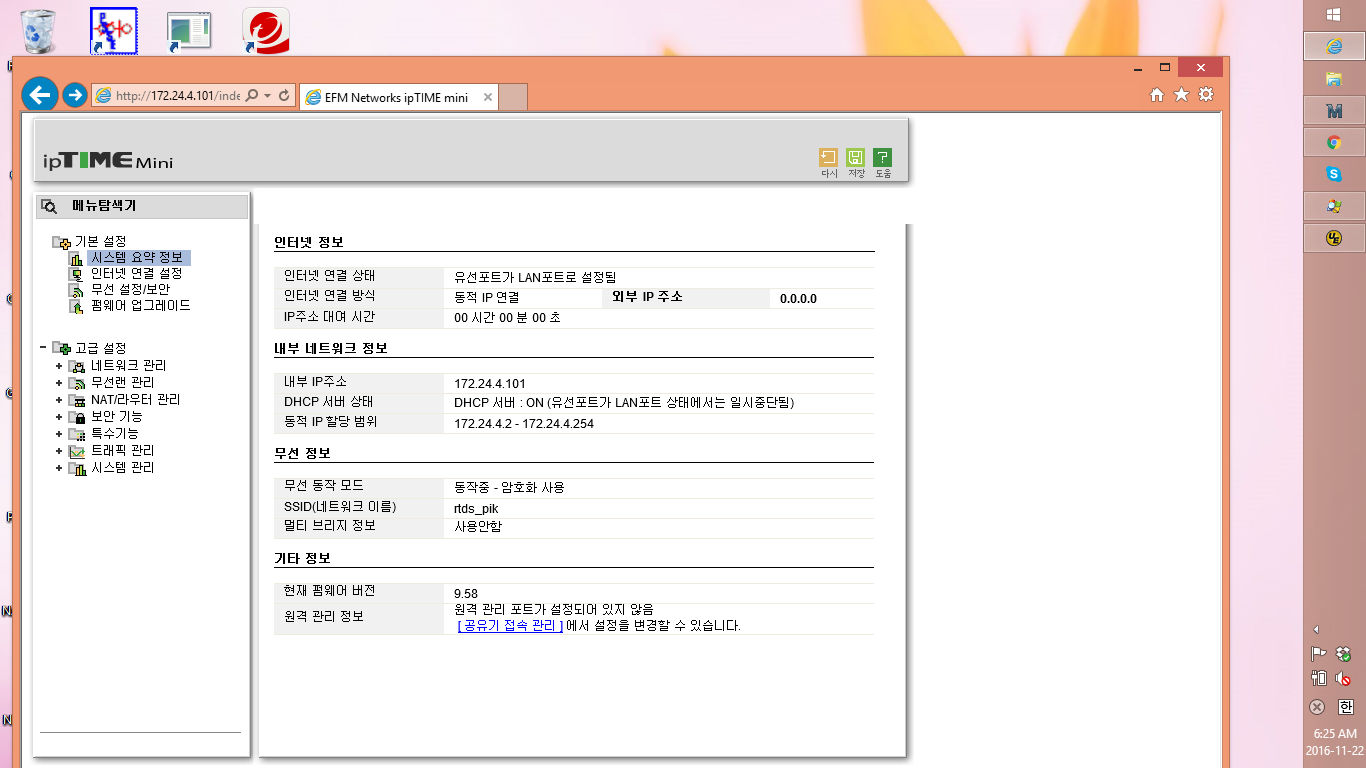Click the 메뉴탐색기 header
This screenshot has height=768, width=1366.
pyautogui.click(x=142, y=206)
